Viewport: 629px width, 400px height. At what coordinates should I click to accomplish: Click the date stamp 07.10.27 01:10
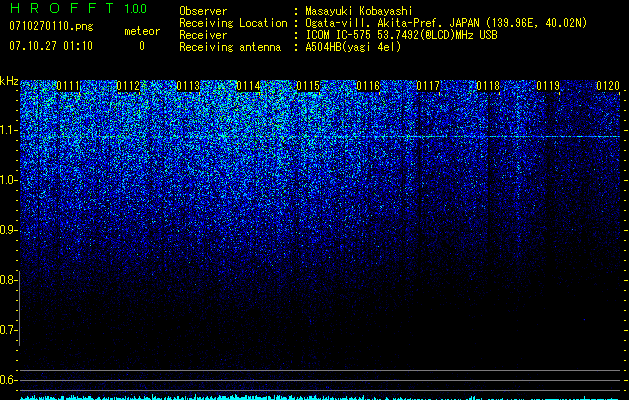[51, 46]
